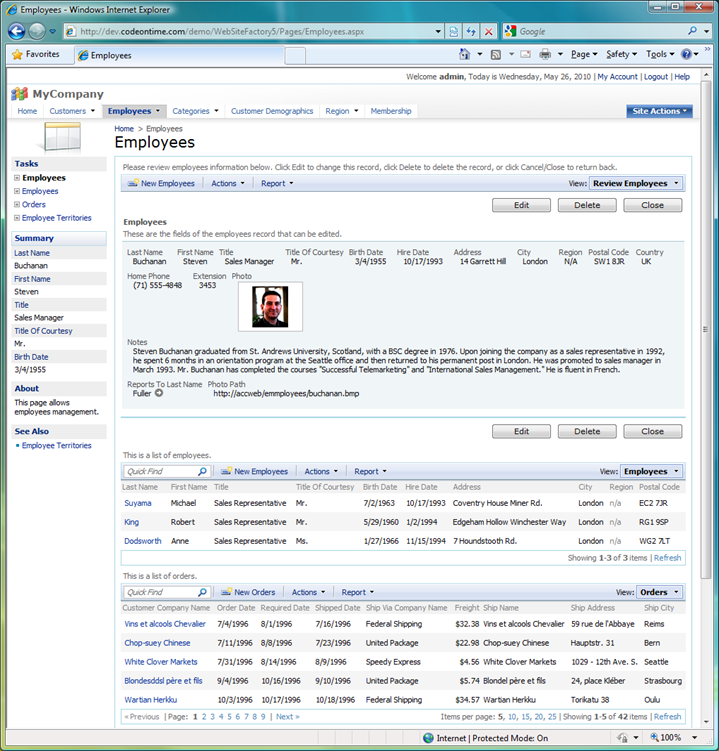Click the browser Back arrow button
719x751 pixels.
point(16,31)
